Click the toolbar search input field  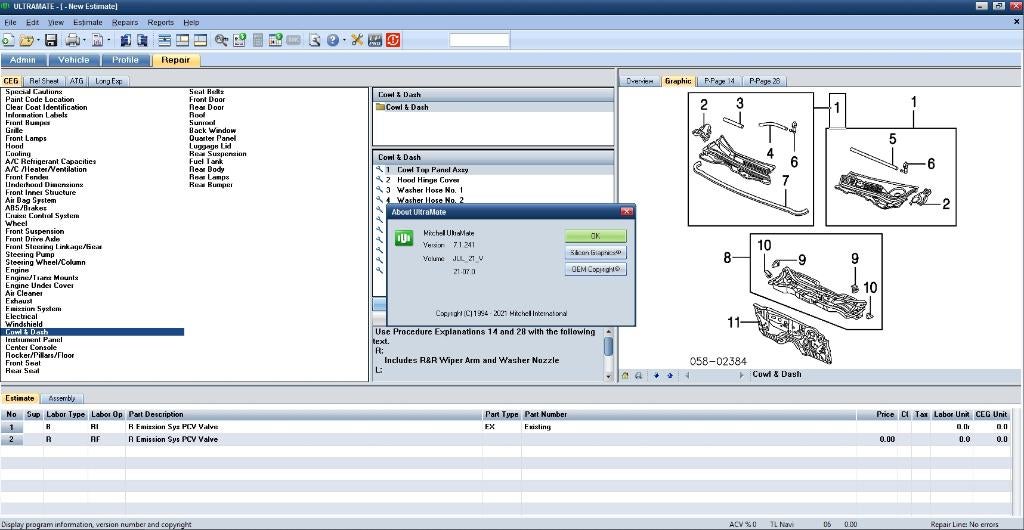coord(479,40)
